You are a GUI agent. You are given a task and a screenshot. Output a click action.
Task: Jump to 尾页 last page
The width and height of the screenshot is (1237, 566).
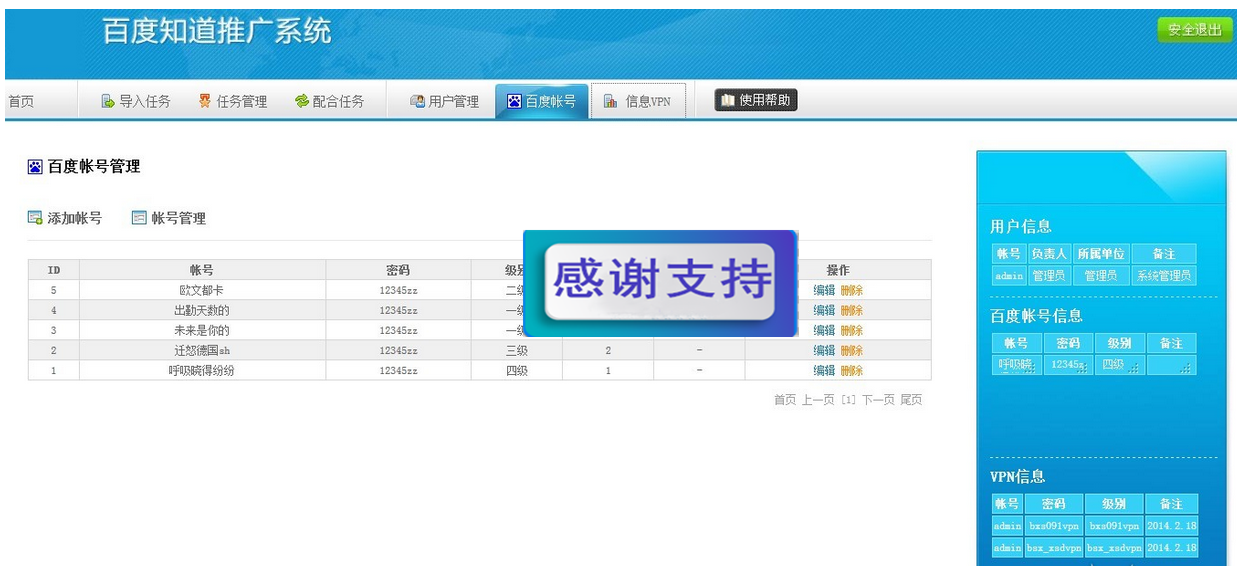[x=911, y=400]
